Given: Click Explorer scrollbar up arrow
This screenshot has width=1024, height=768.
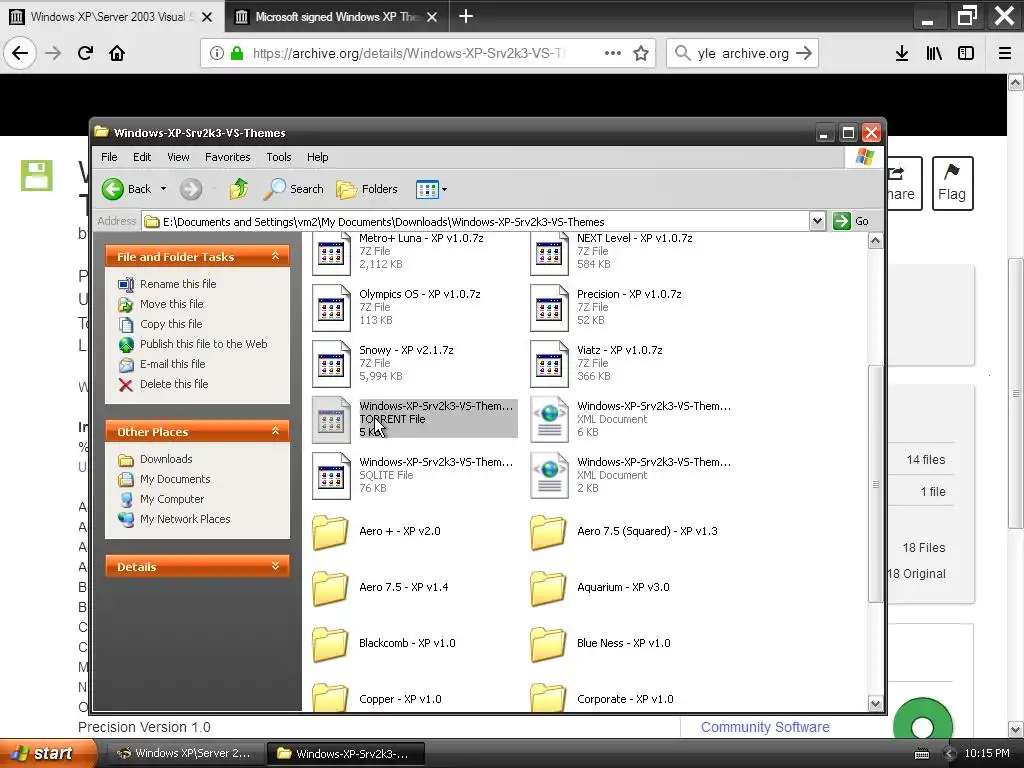Looking at the screenshot, I should pyautogui.click(x=875, y=241).
